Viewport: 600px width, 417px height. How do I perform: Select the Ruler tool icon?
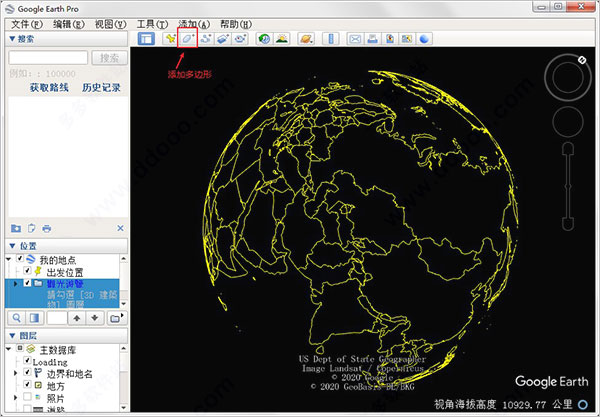[331, 39]
